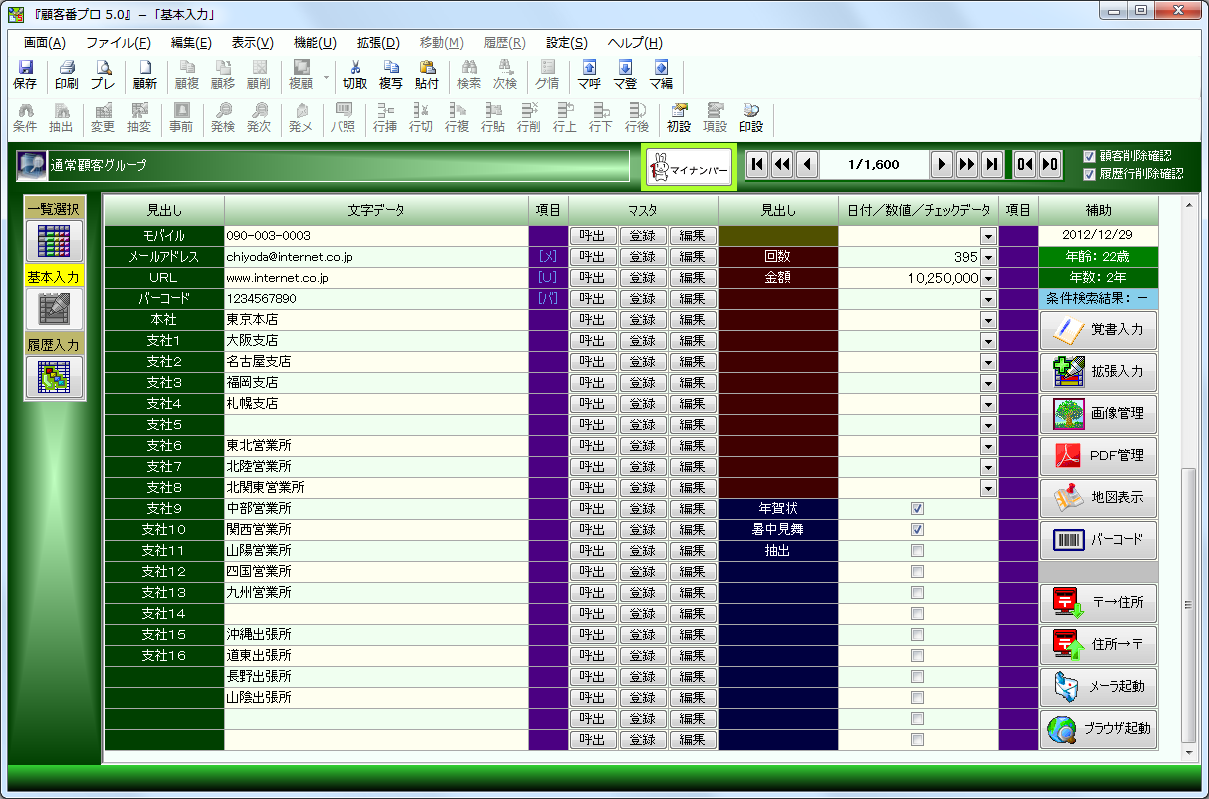1209x799 pixels.
Task: Toggle the 顧客削除確認 checkbox
Action: [x=1089, y=156]
